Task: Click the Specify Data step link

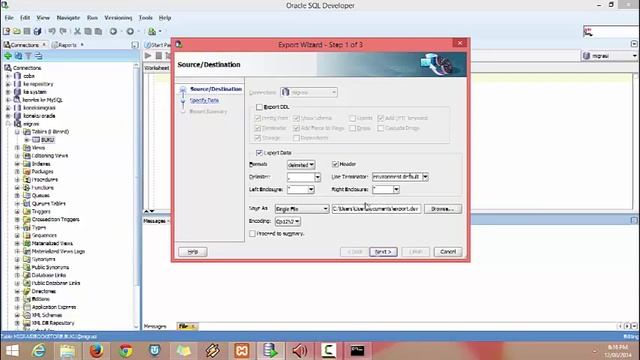Action: [204, 100]
